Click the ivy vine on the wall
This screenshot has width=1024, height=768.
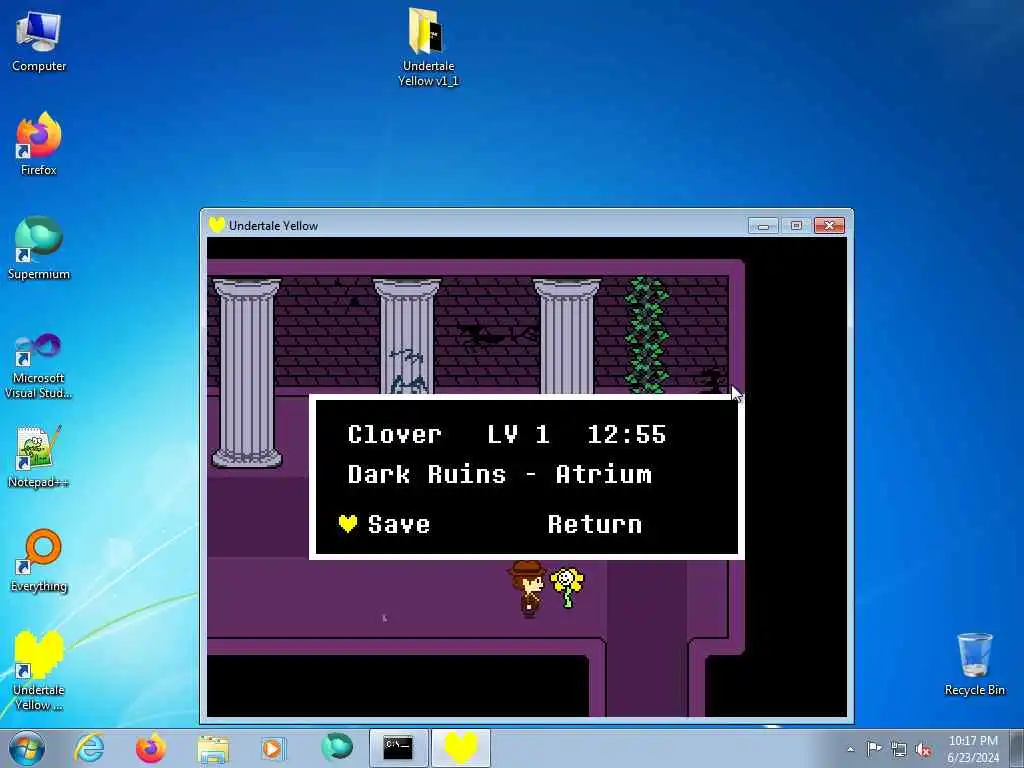pos(647,334)
